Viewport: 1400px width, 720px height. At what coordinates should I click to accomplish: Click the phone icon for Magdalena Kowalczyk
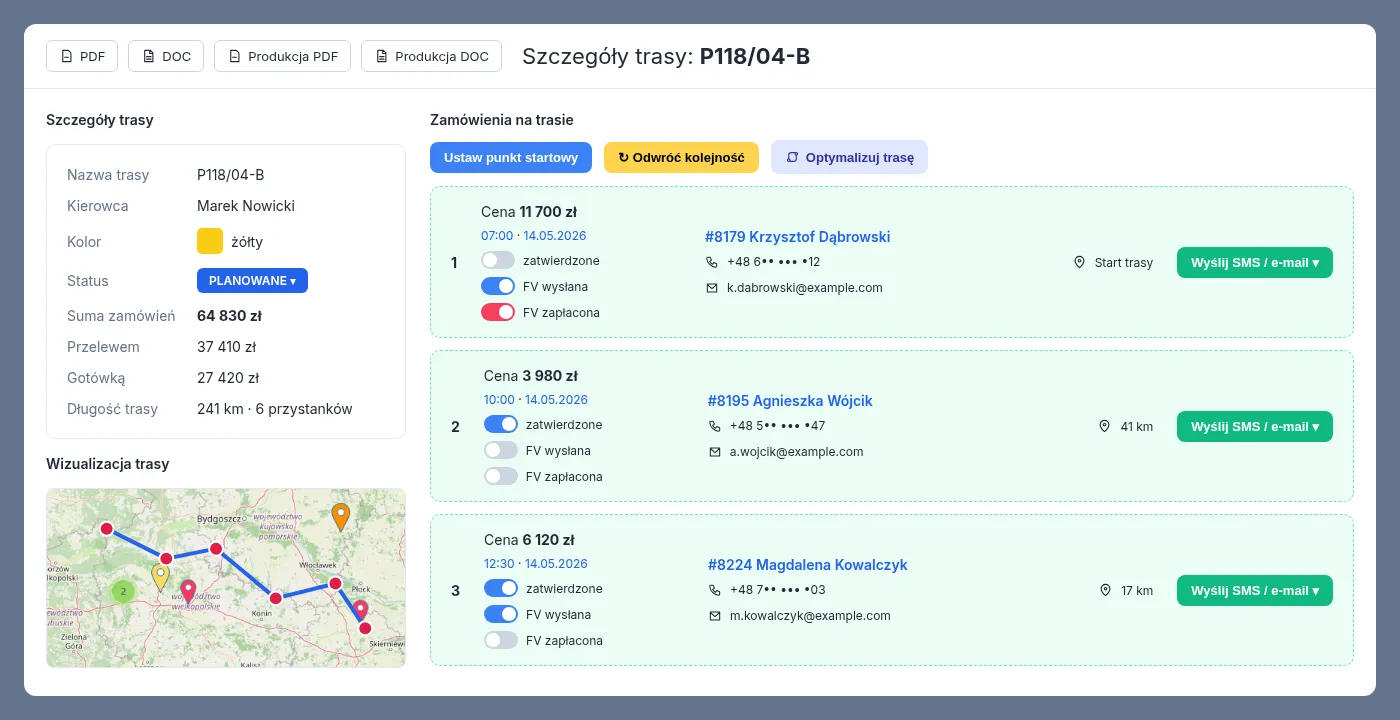pos(714,590)
